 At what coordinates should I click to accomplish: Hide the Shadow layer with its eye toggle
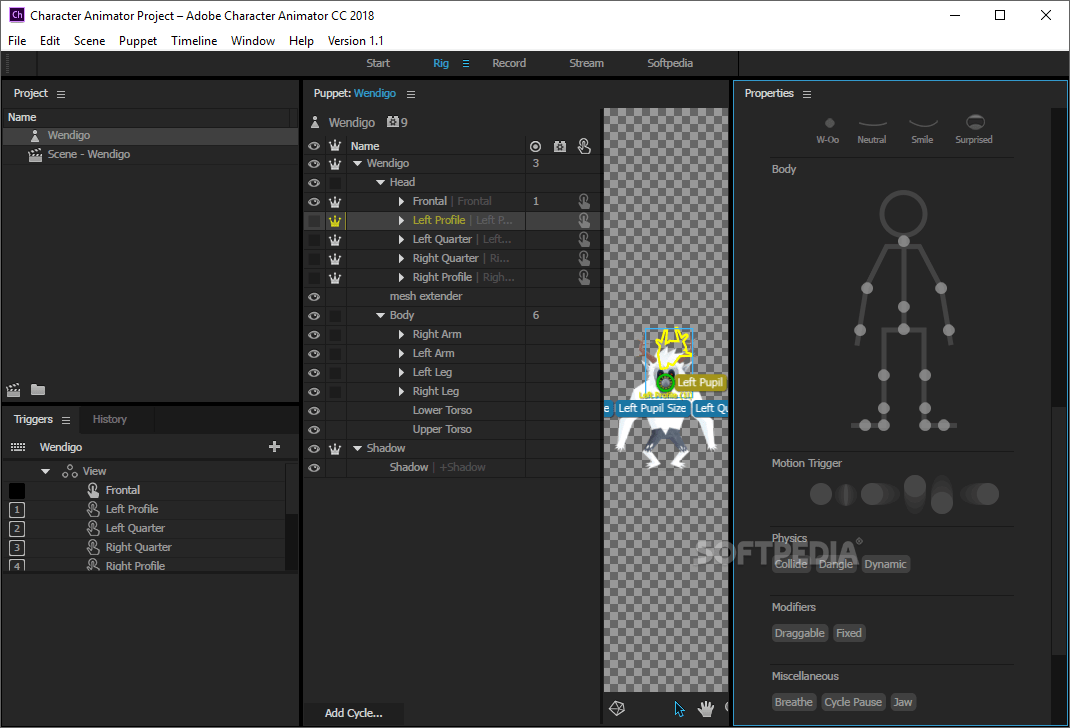[313, 448]
